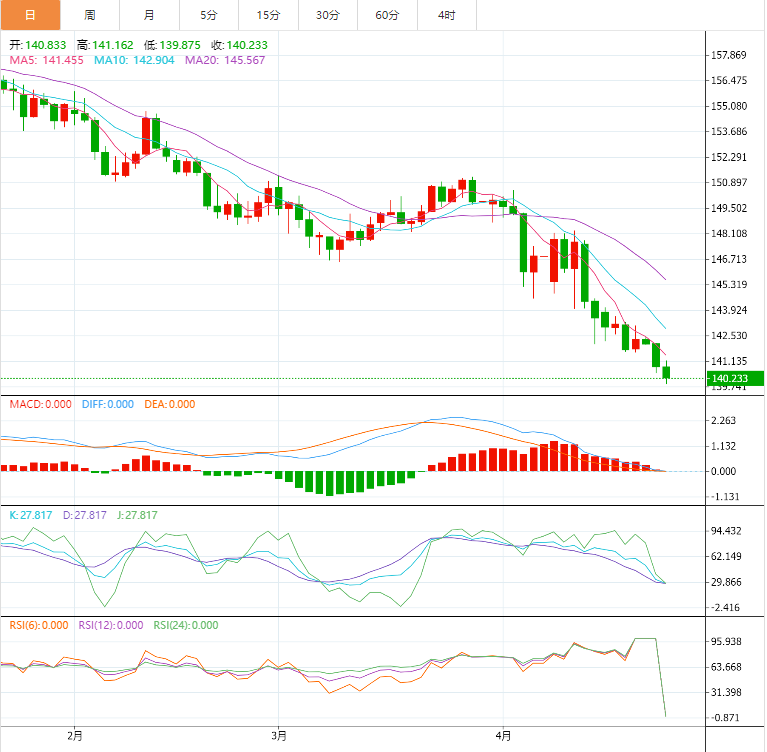Viewport: 767px width, 752px height.
Task: Click the MA5 indicator label
Action: [x=46, y=60]
